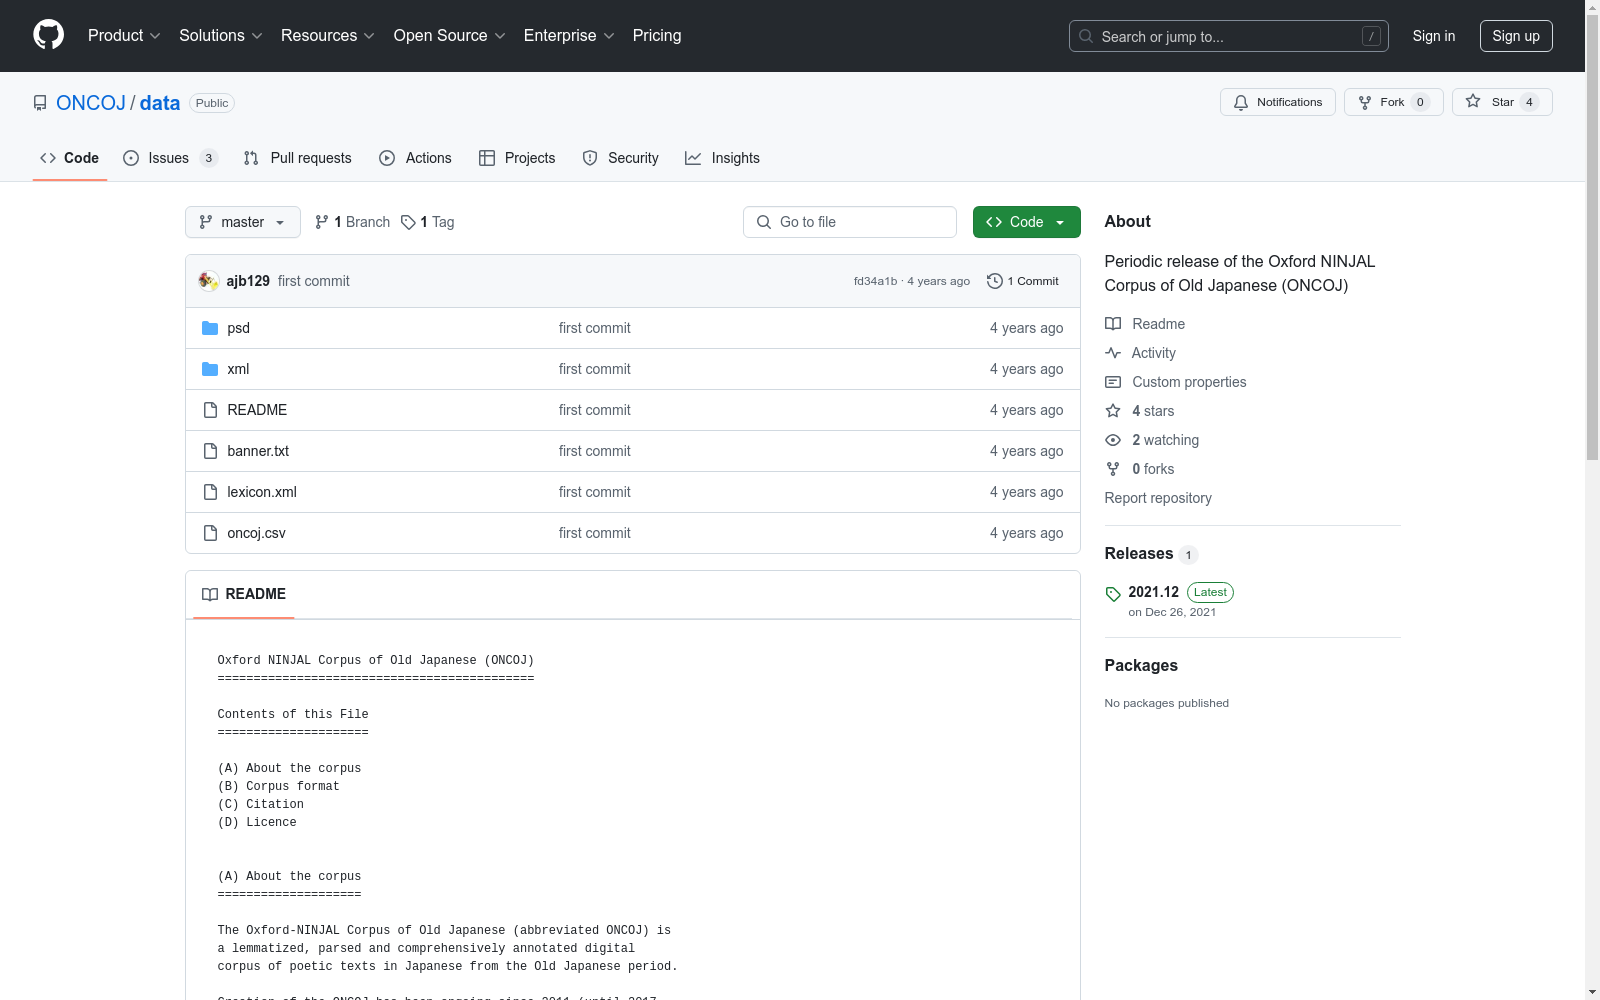1600x1000 pixels.
Task: View the 1 Branch link
Action: [352, 222]
